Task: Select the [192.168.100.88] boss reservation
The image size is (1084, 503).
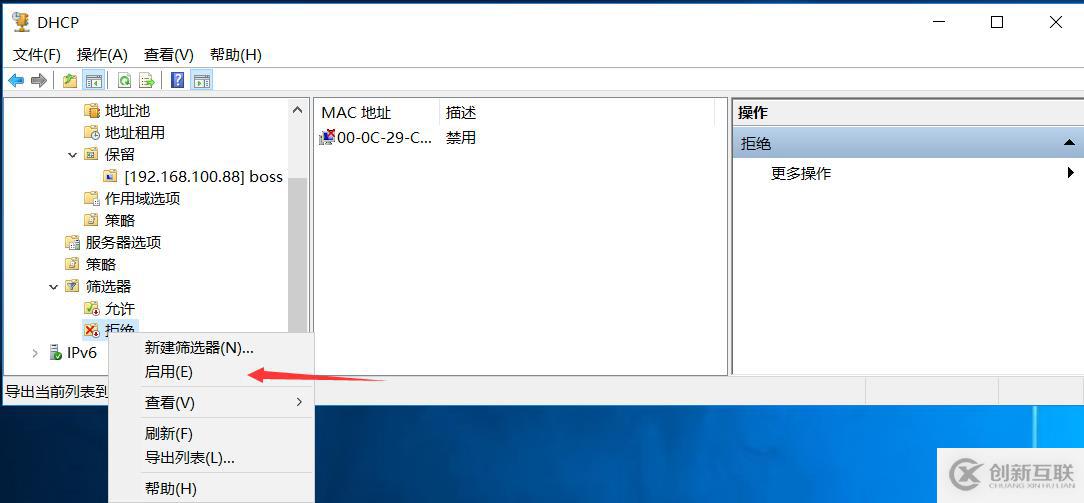Action: coord(203,176)
